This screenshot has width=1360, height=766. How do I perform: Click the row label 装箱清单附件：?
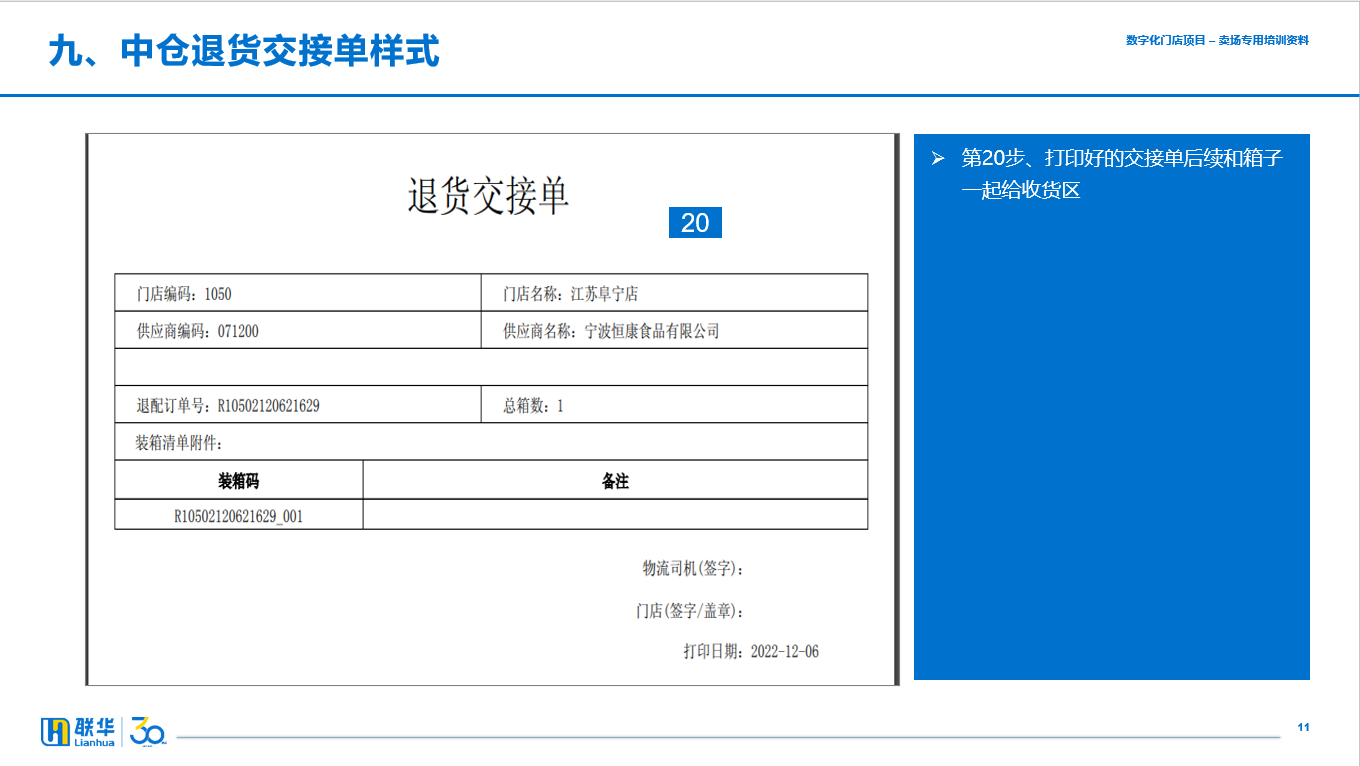(x=179, y=442)
